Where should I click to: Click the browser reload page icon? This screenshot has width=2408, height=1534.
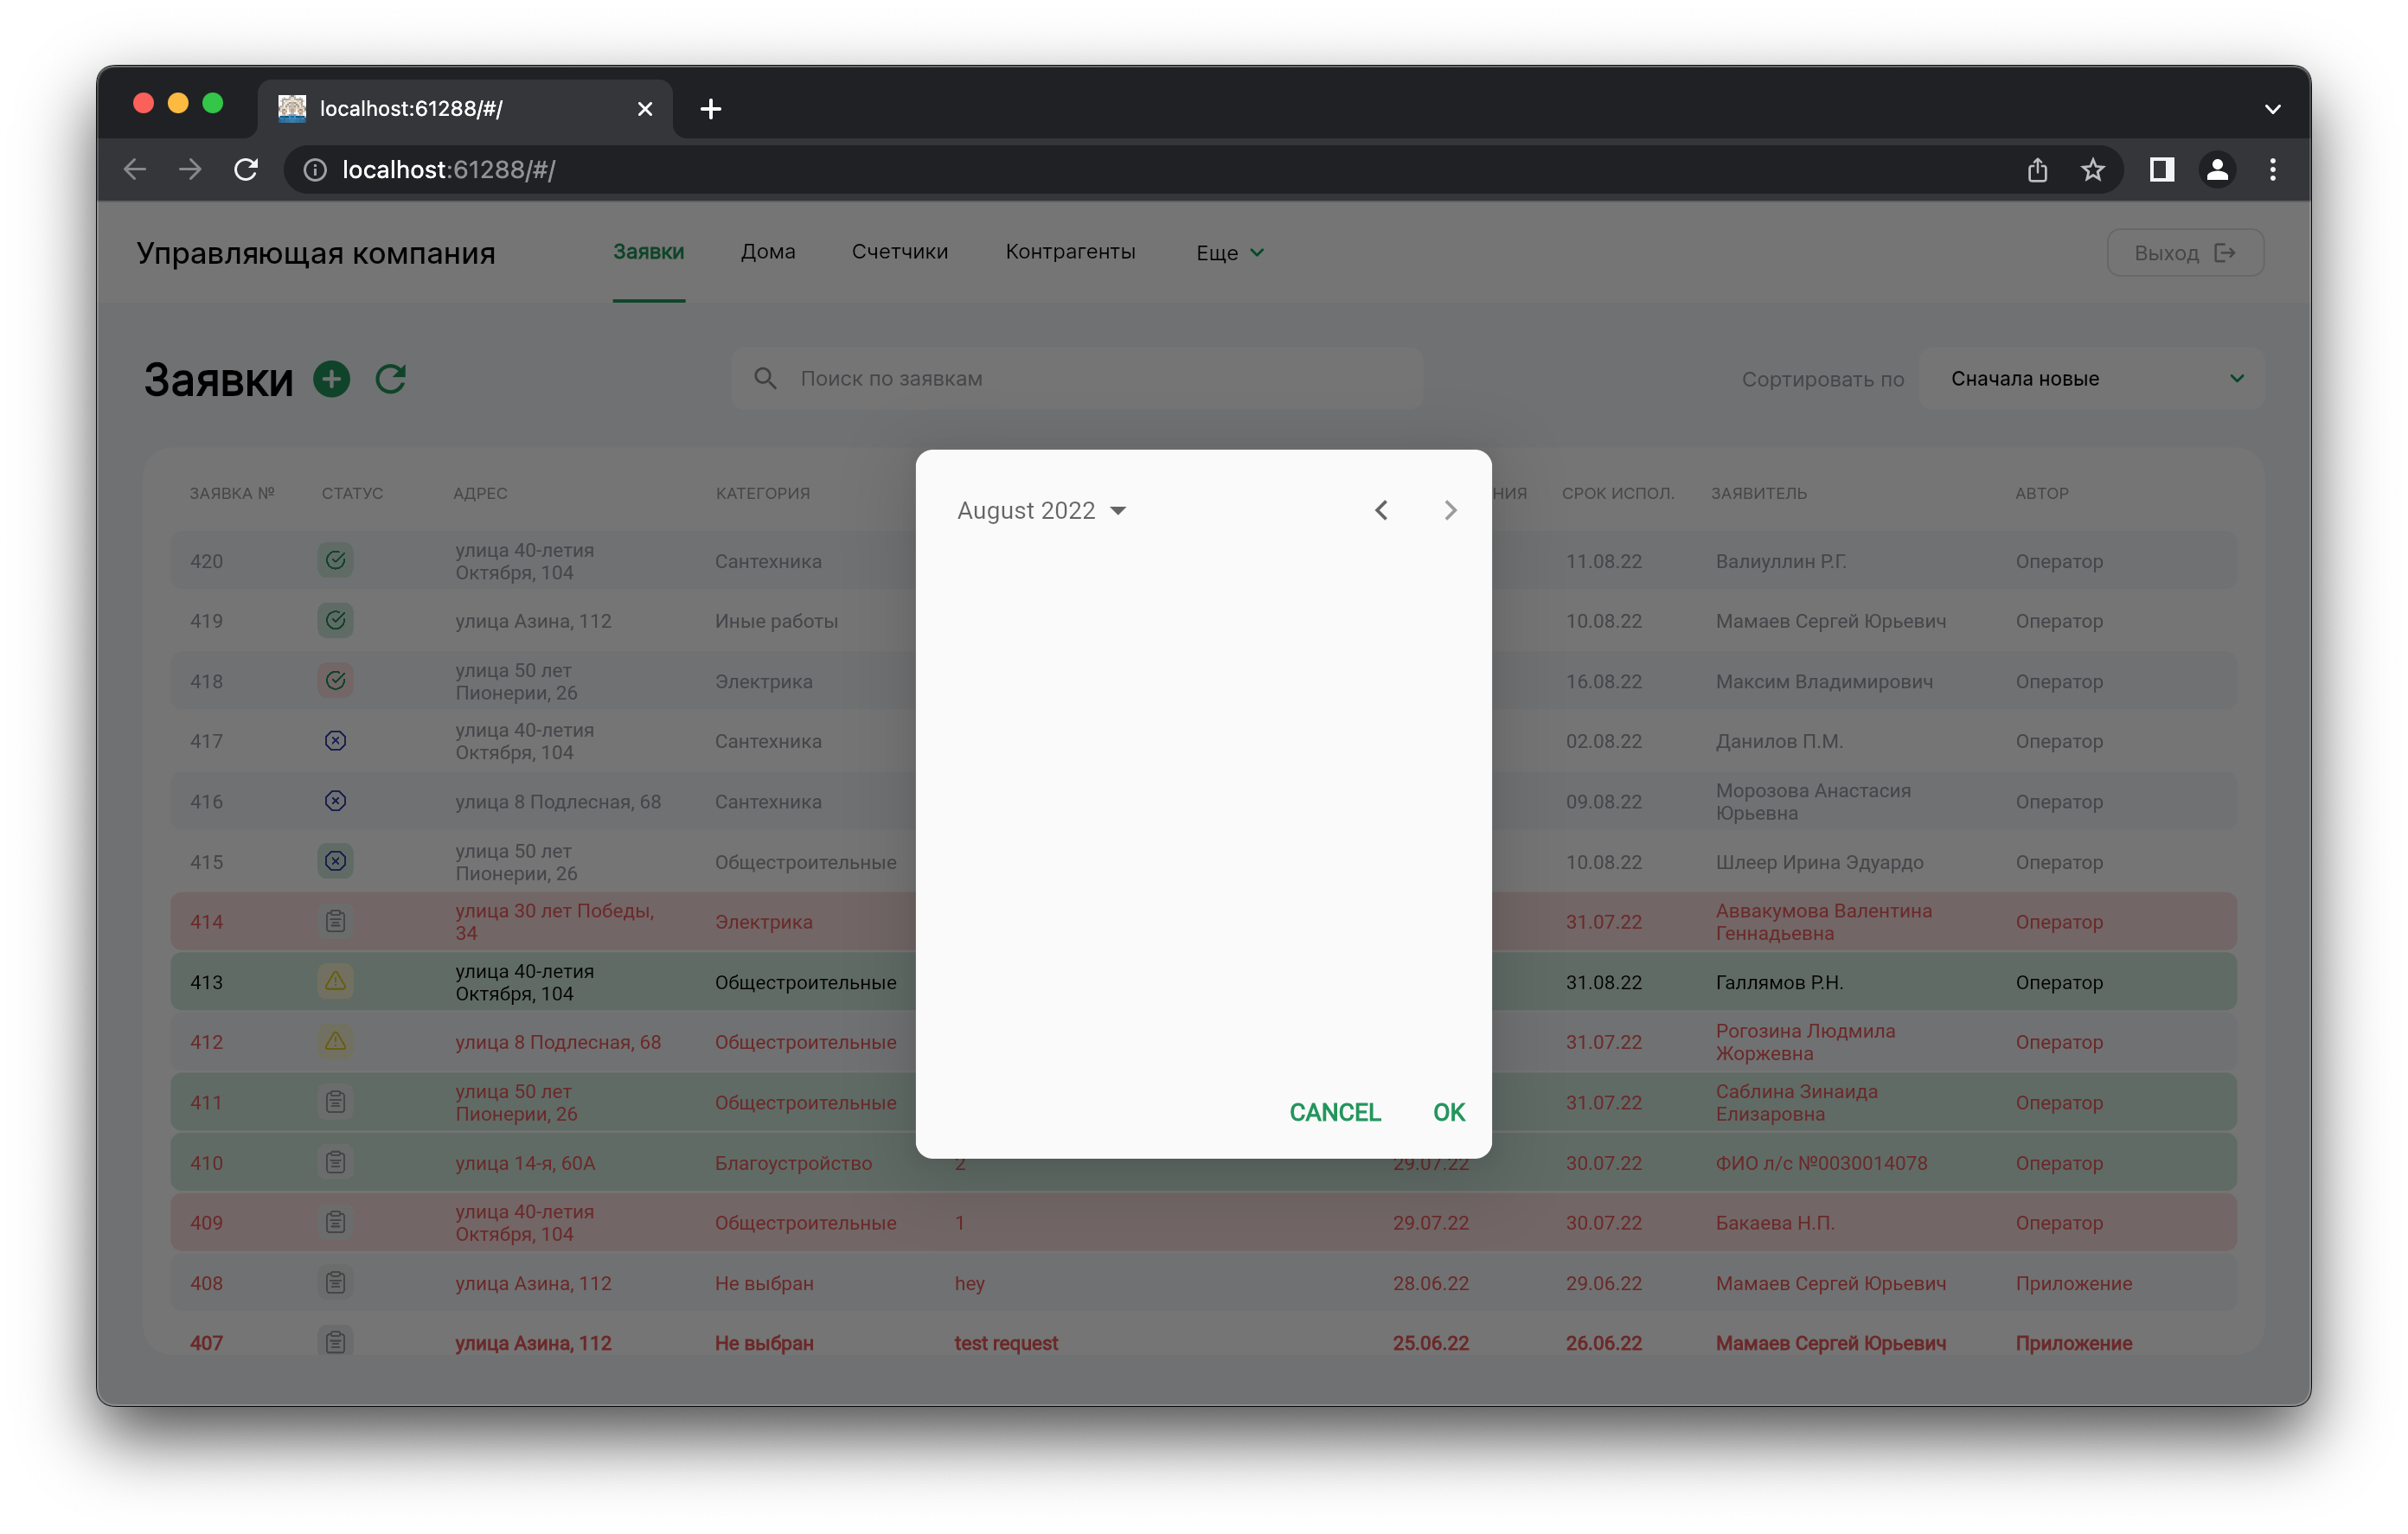246,170
